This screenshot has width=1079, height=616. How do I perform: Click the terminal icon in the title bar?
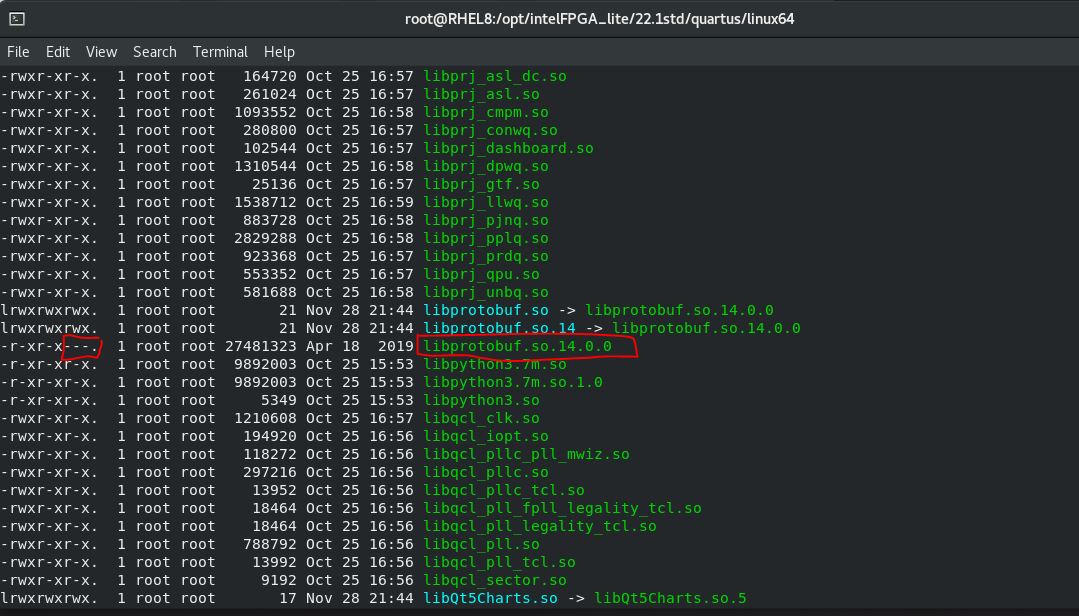click(x=16, y=18)
